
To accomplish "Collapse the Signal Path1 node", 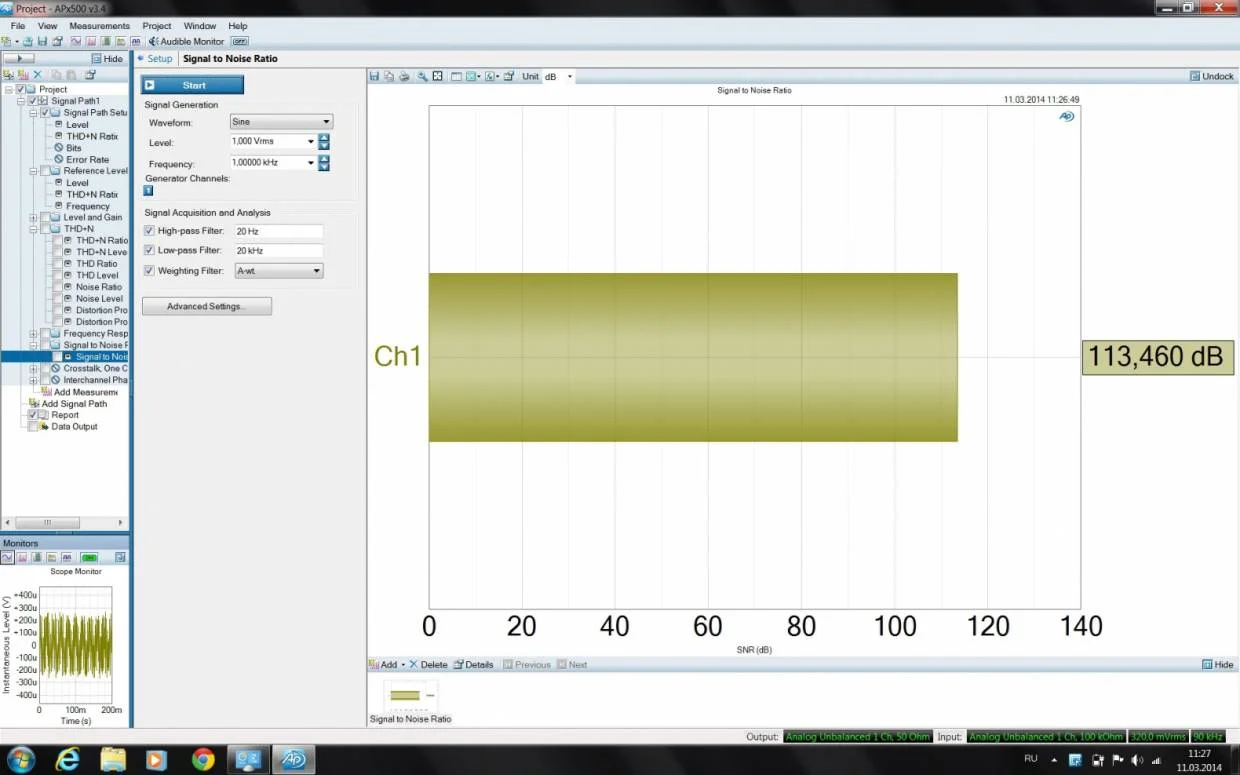I will click(x=21, y=101).
